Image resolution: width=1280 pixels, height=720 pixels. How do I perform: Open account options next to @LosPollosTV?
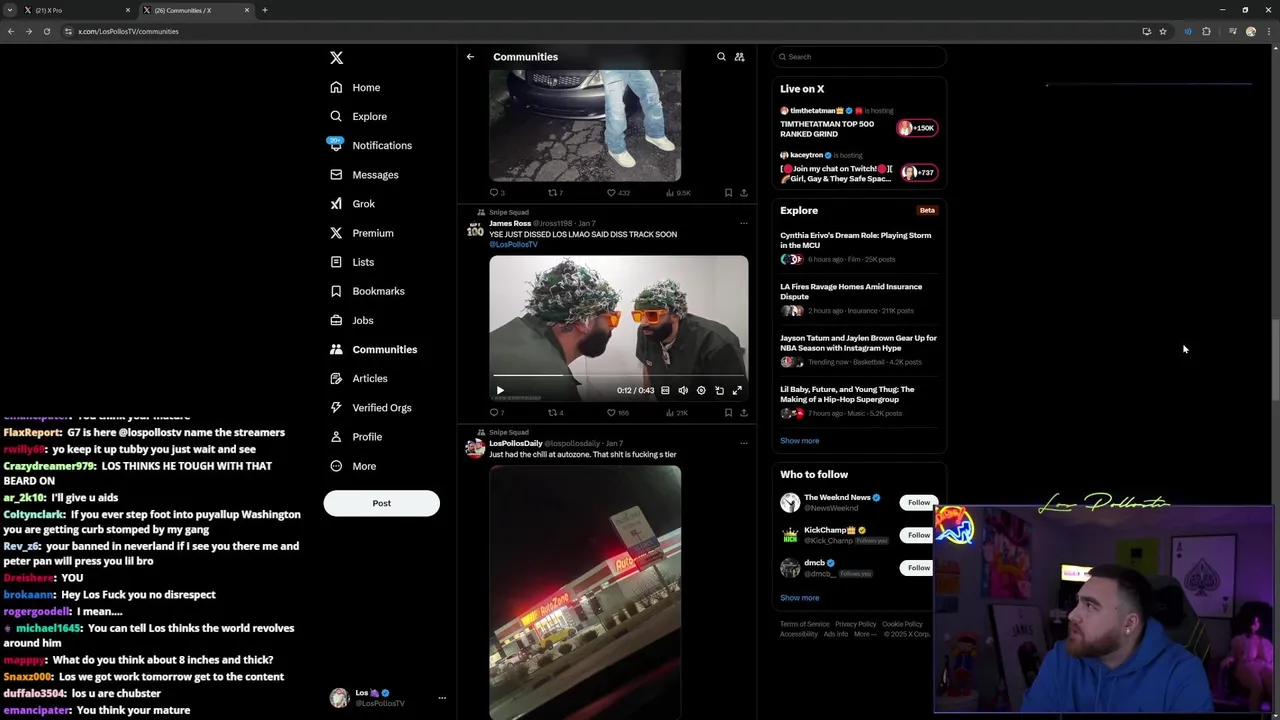(x=442, y=698)
